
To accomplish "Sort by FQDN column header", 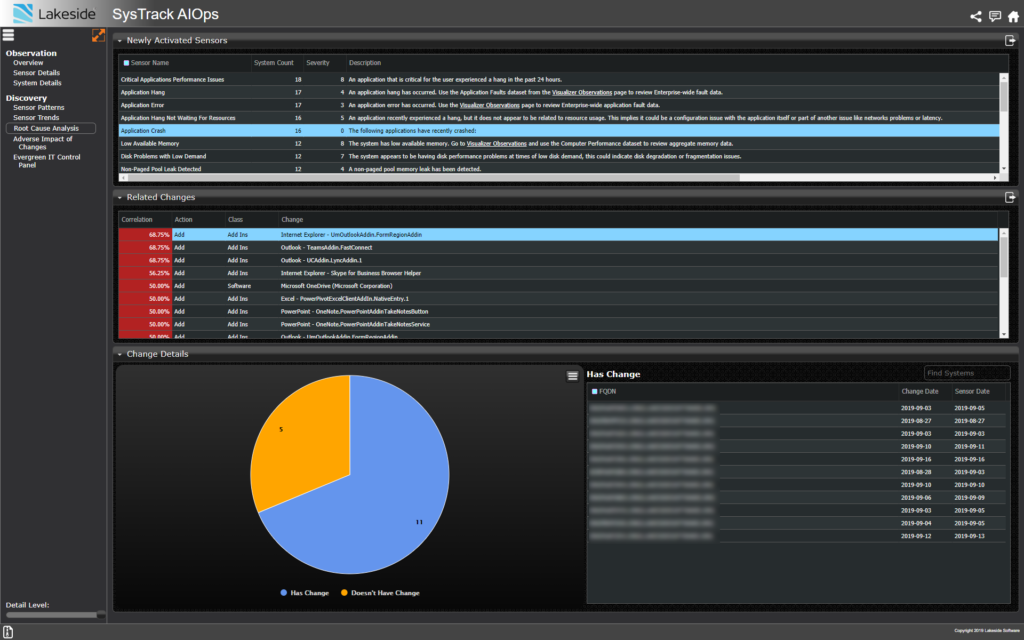I will click(607, 391).
